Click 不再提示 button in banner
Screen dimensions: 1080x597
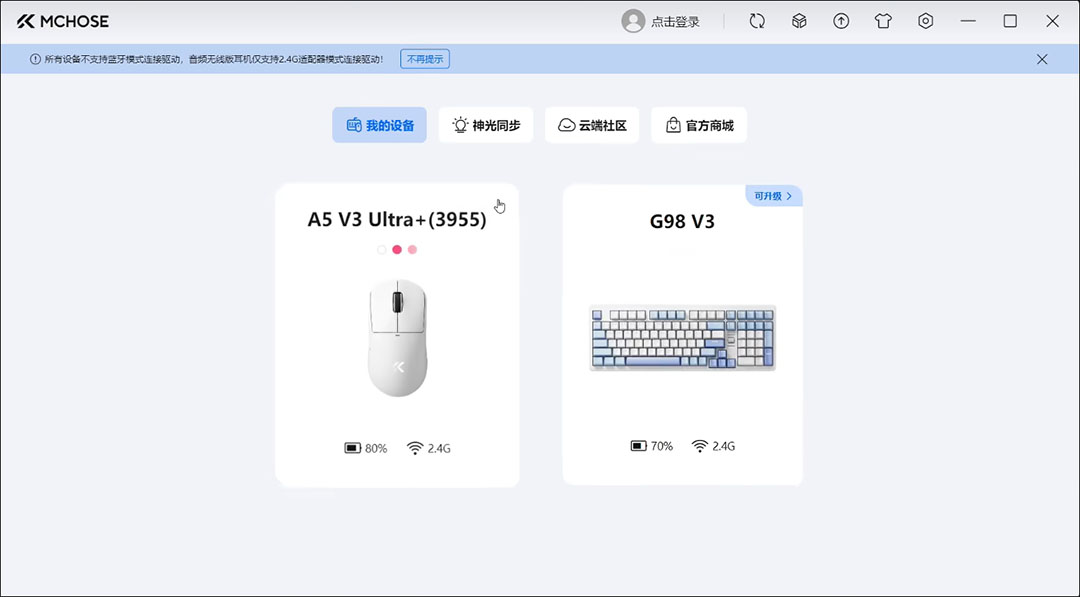pos(425,59)
